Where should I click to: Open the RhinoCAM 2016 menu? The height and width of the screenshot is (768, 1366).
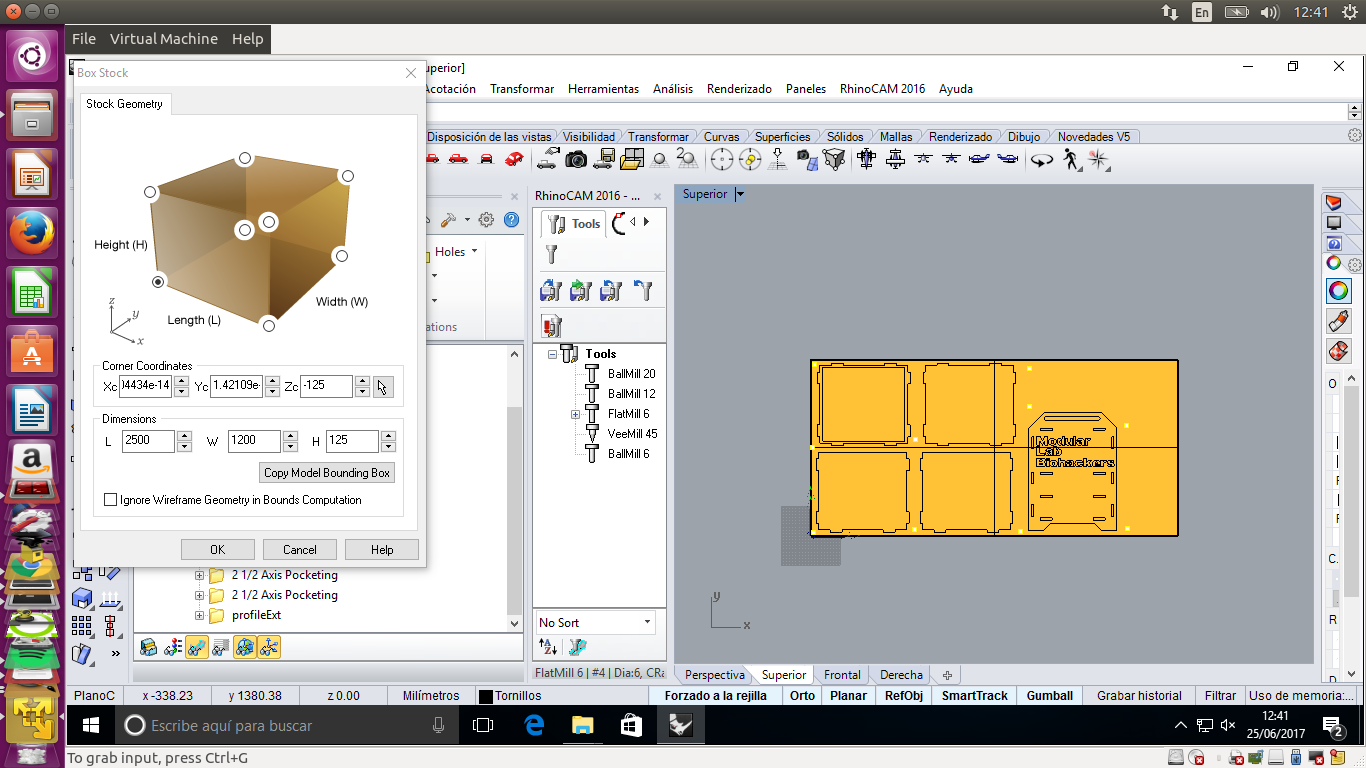pos(882,89)
